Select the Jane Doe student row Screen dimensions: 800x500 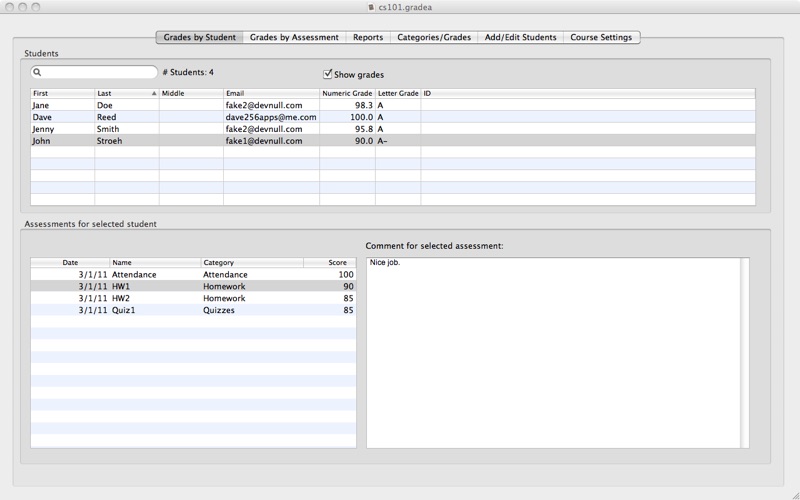tap(393, 105)
